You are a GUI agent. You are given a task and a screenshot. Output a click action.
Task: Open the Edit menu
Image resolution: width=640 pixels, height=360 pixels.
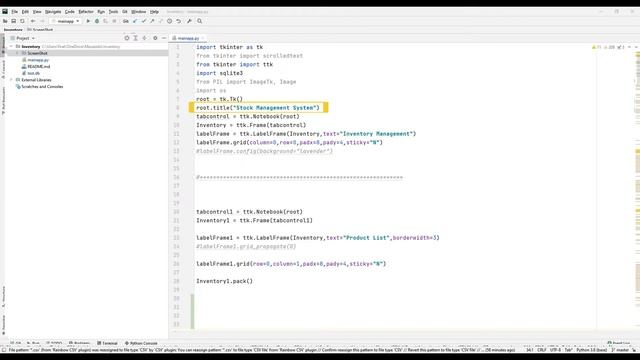pos(25,12)
